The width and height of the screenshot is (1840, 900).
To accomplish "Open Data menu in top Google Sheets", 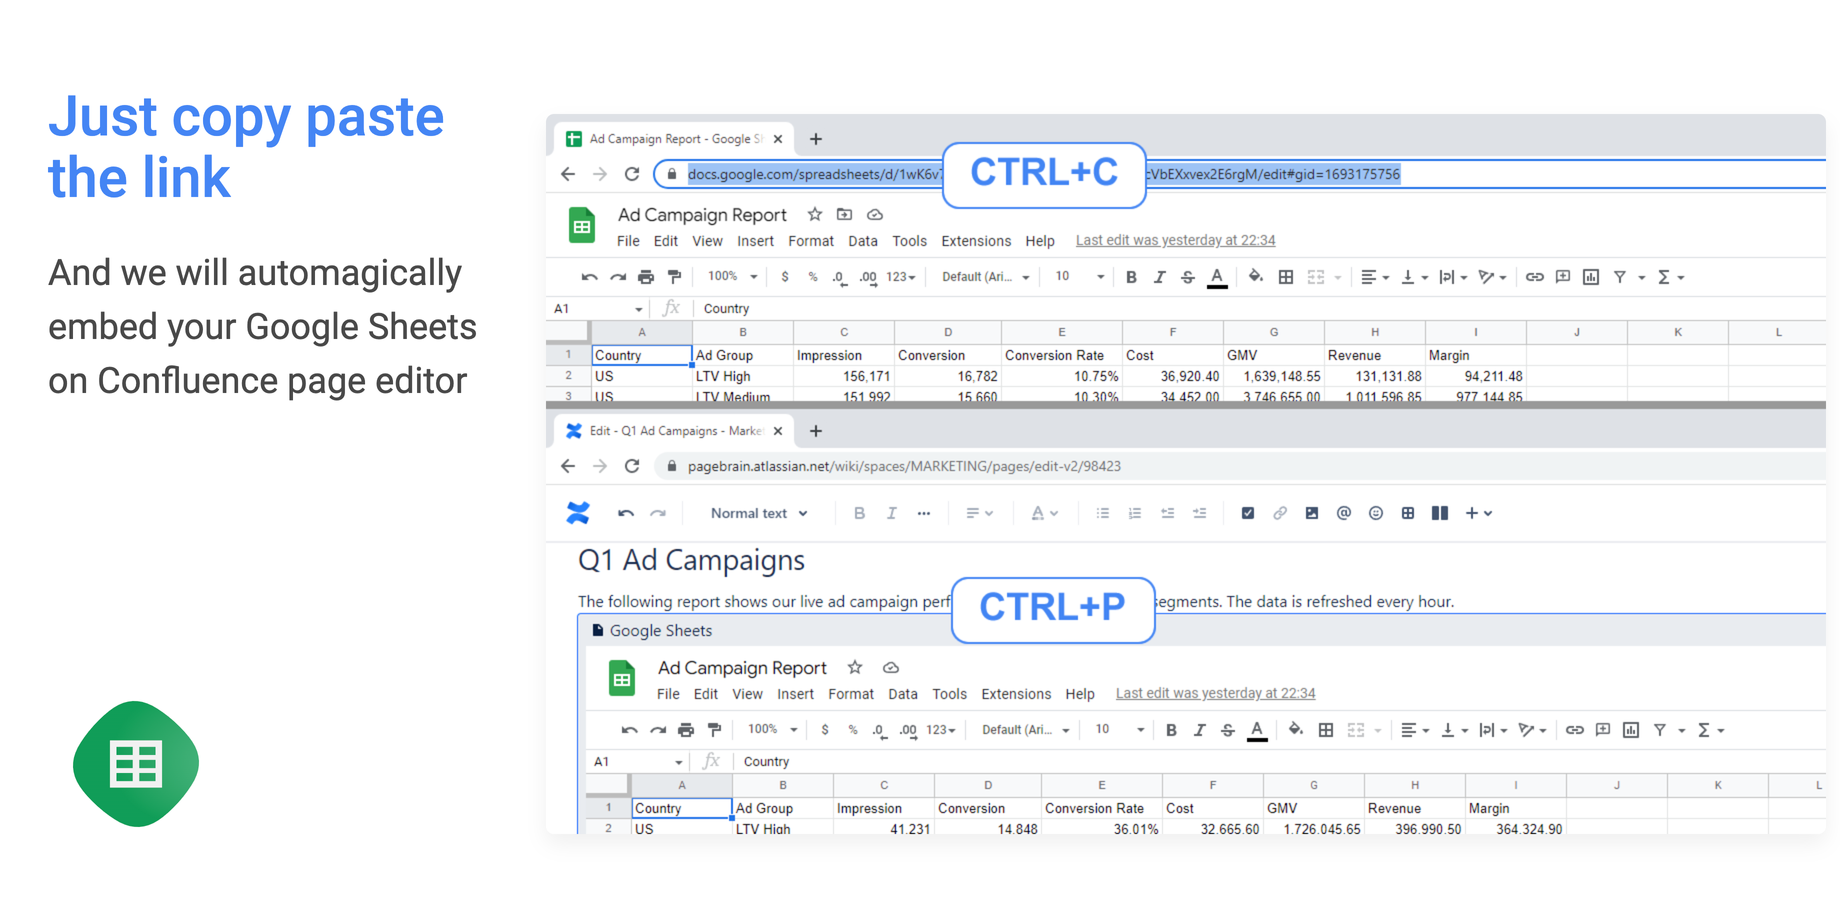I will pyautogui.click(x=863, y=241).
